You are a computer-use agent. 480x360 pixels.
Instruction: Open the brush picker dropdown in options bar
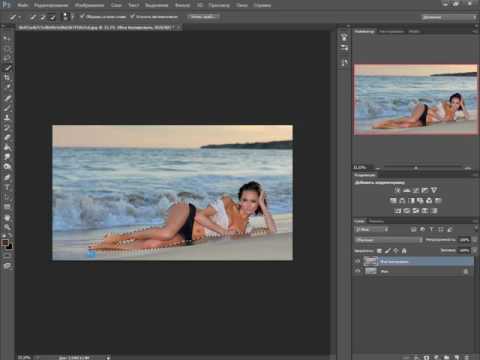(68, 17)
